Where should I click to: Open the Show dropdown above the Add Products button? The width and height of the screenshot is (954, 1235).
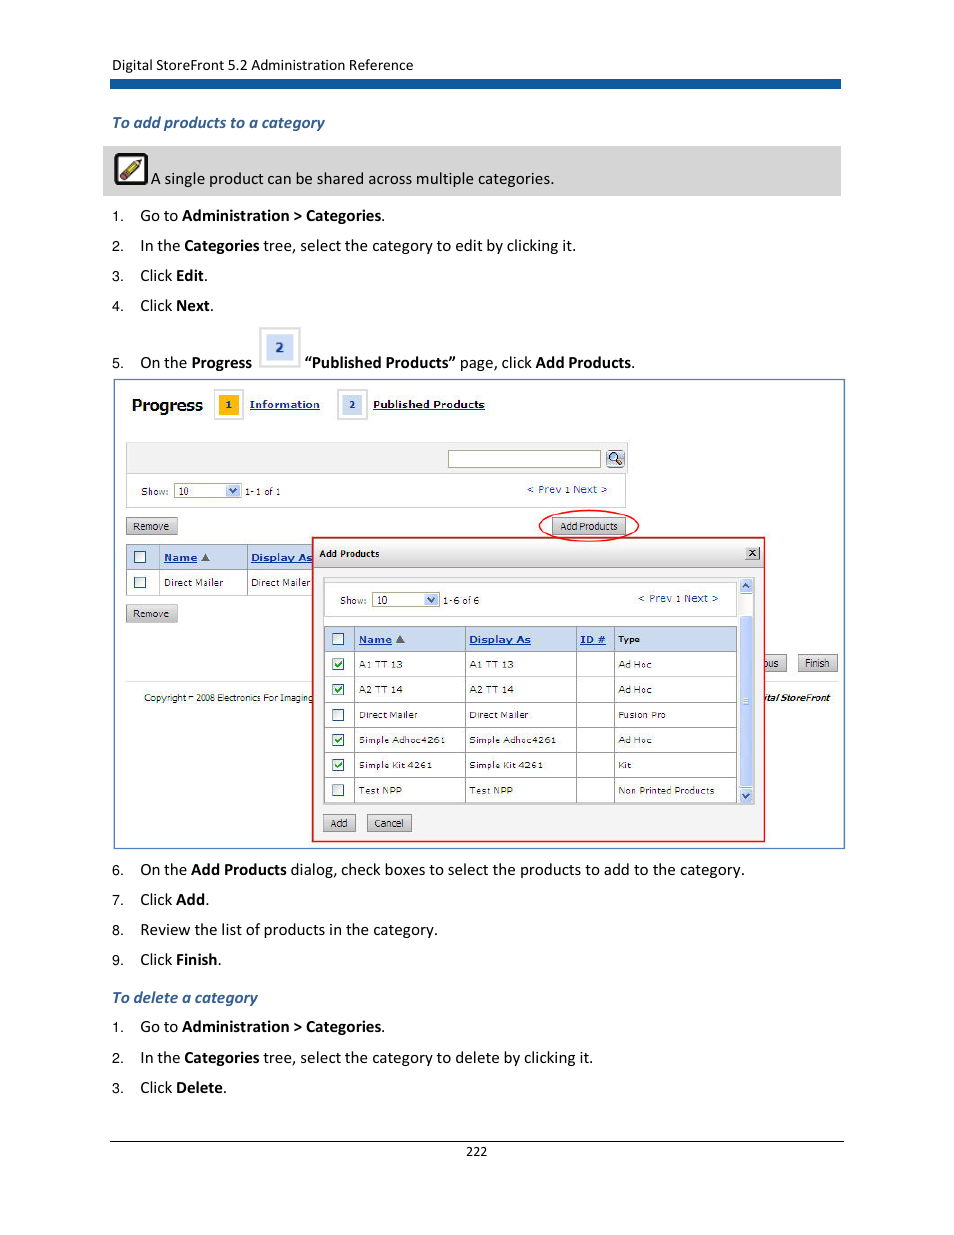coord(208,491)
